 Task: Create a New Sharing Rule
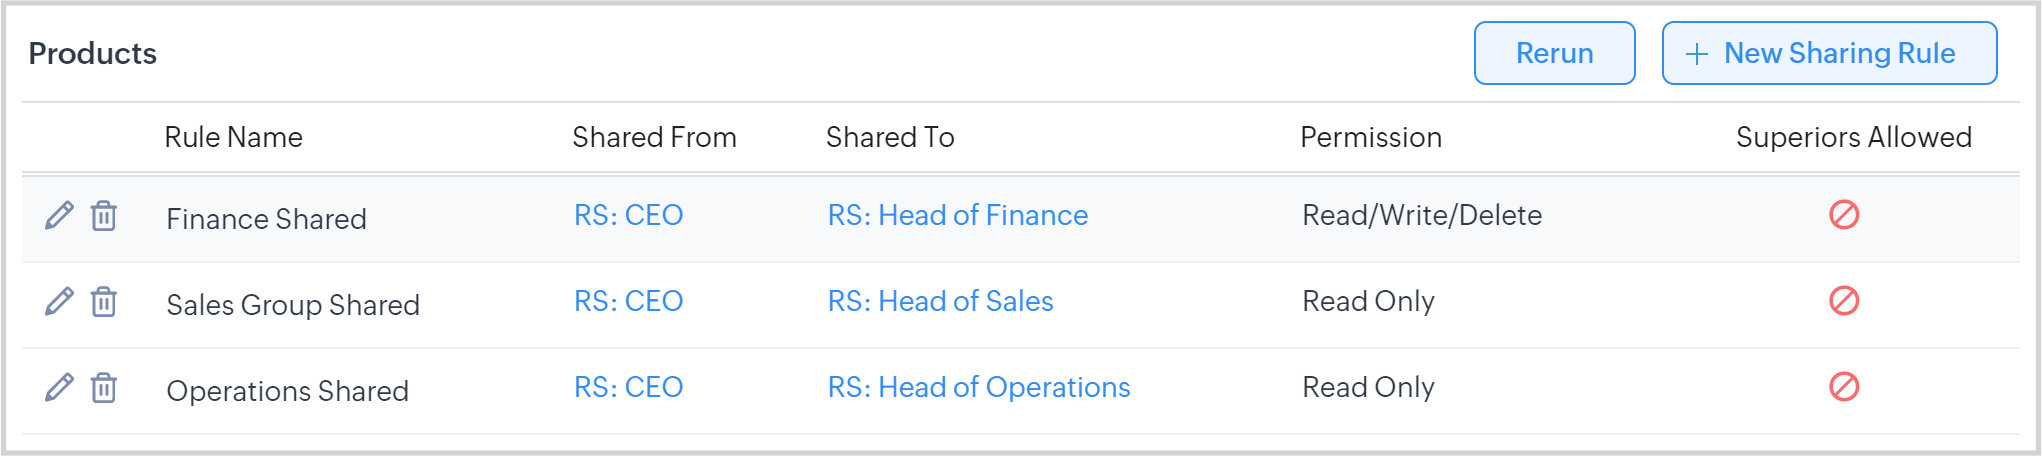(x=1828, y=53)
